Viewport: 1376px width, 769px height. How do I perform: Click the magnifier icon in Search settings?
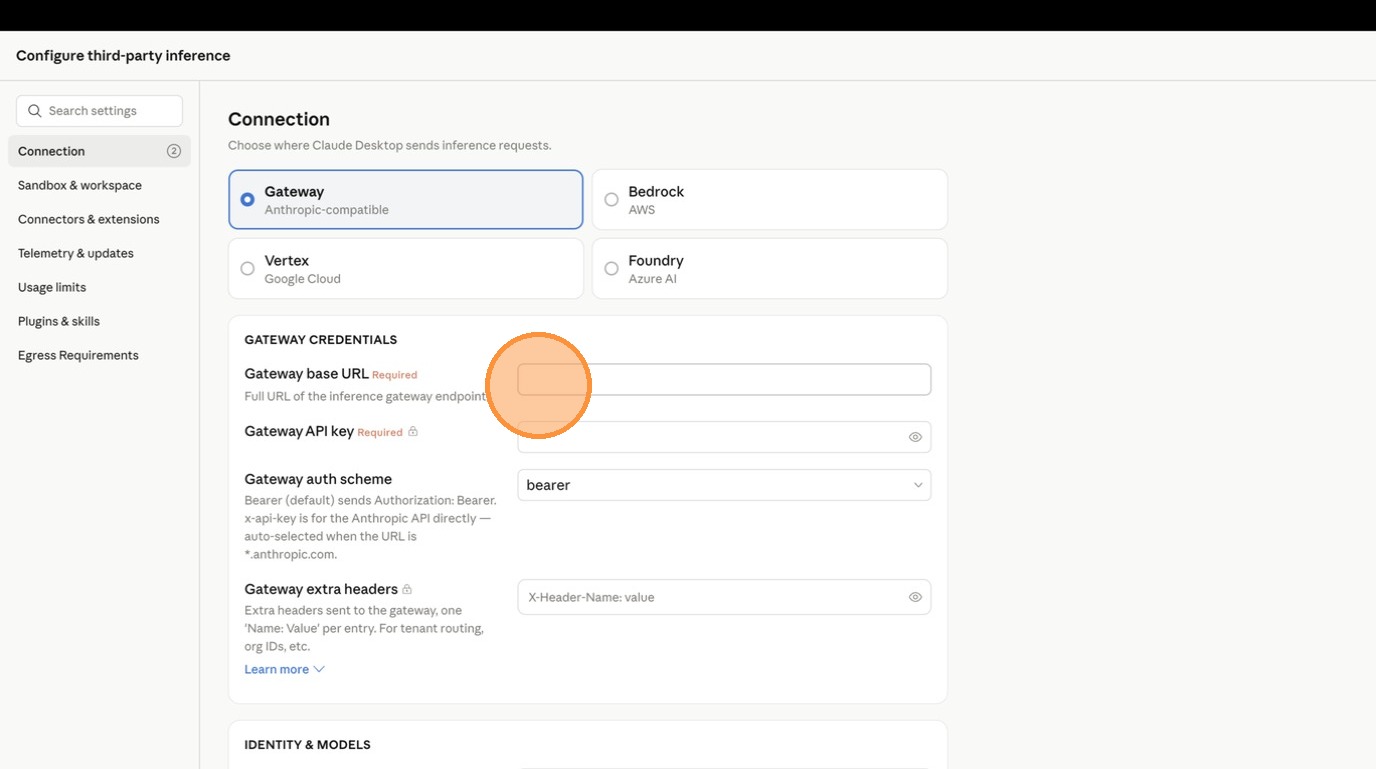35,111
